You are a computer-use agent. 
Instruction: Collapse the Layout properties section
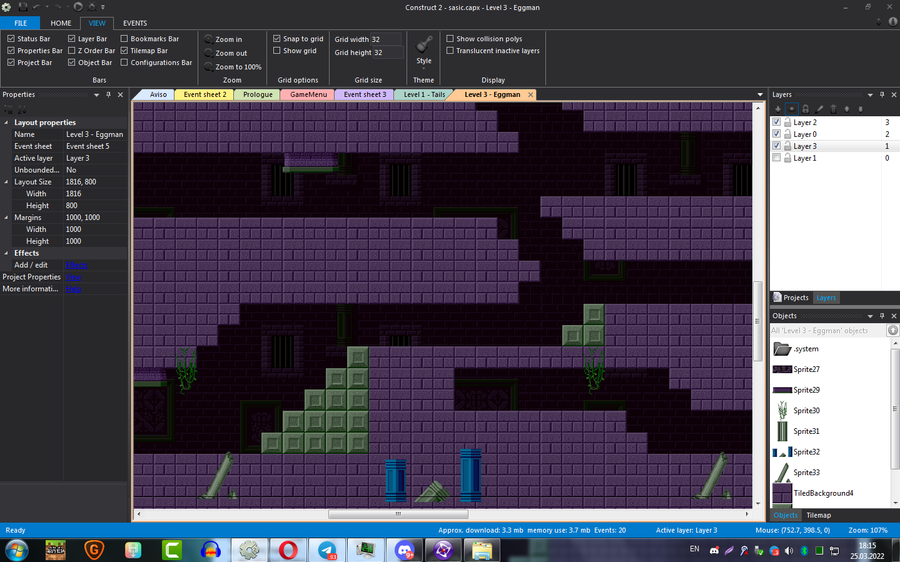point(6,122)
